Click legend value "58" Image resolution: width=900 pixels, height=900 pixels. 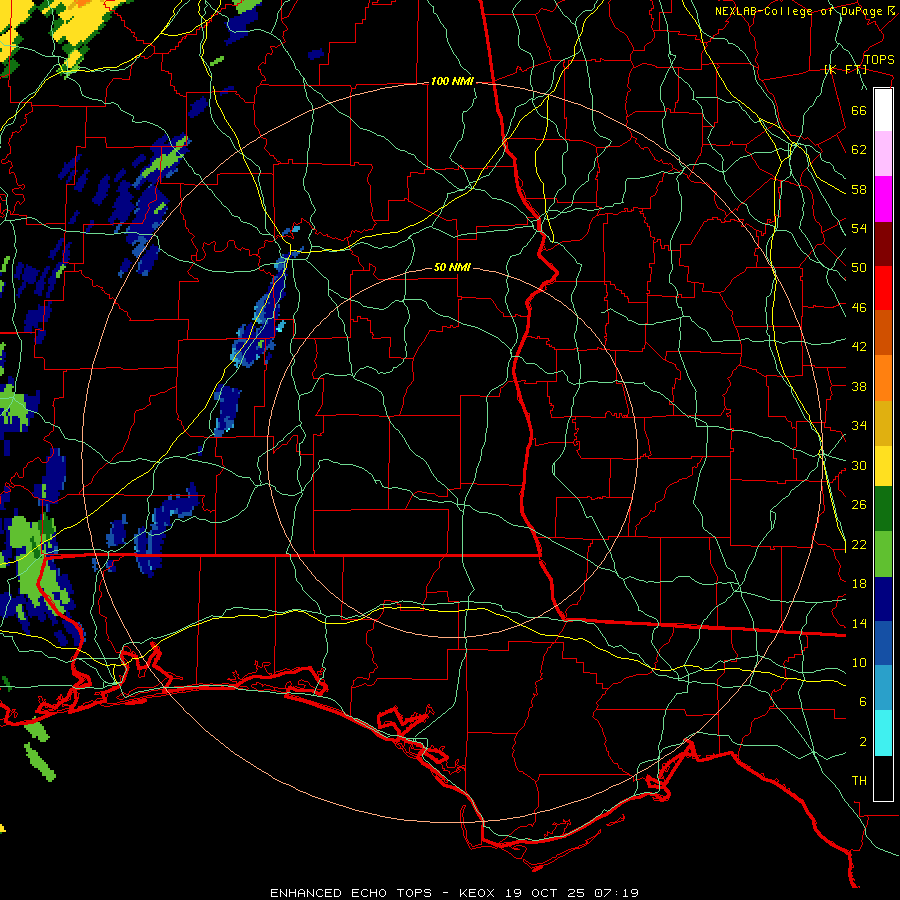859,189
